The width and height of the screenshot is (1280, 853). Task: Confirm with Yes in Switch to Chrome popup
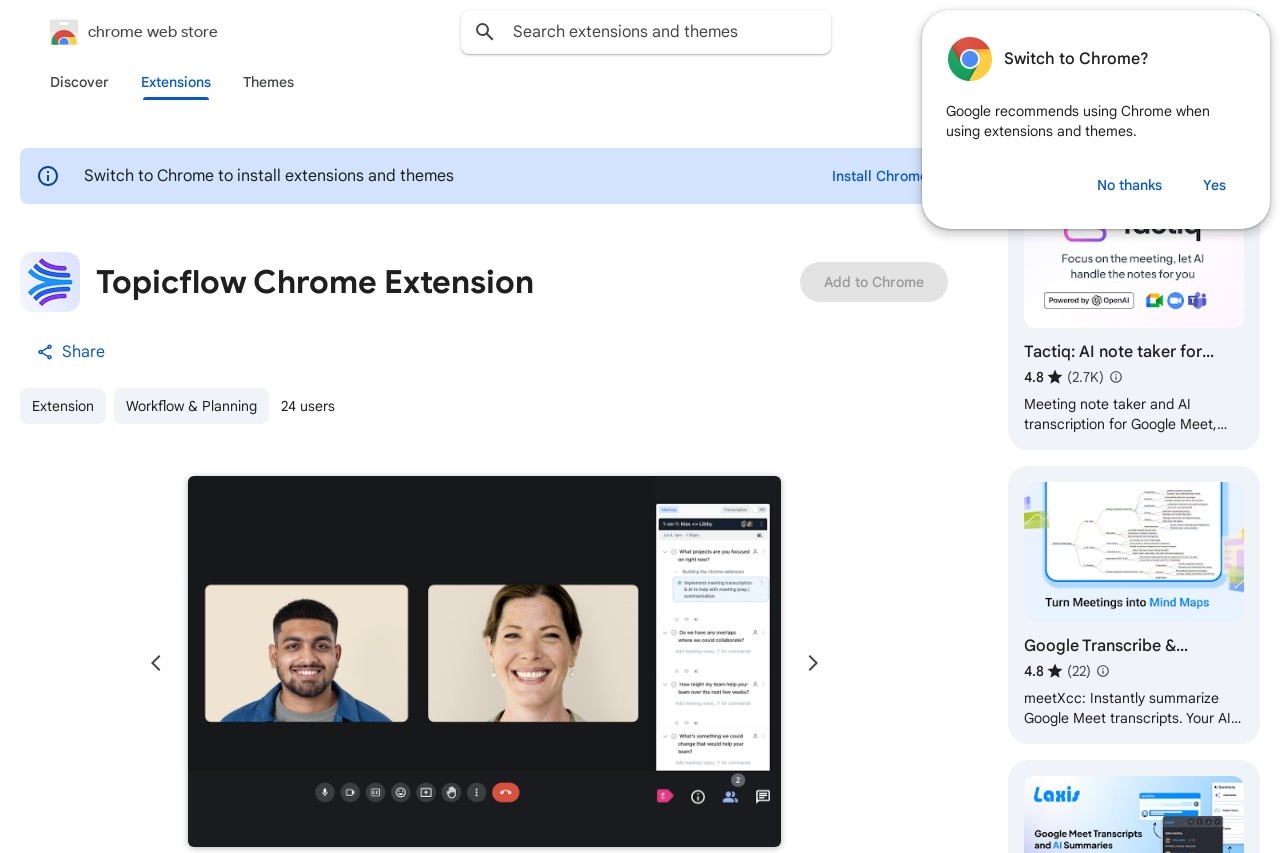(x=1214, y=185)
